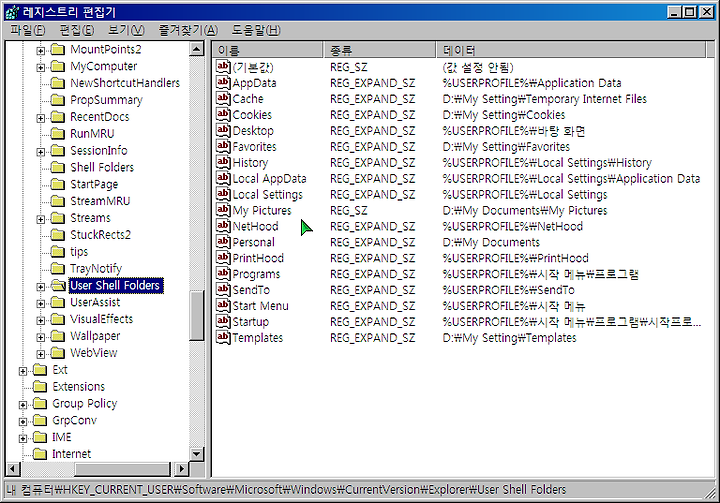720x503 pixels.
Task: Select the NewShortcutHandlers tree item
Action: [x=125, y=83]
